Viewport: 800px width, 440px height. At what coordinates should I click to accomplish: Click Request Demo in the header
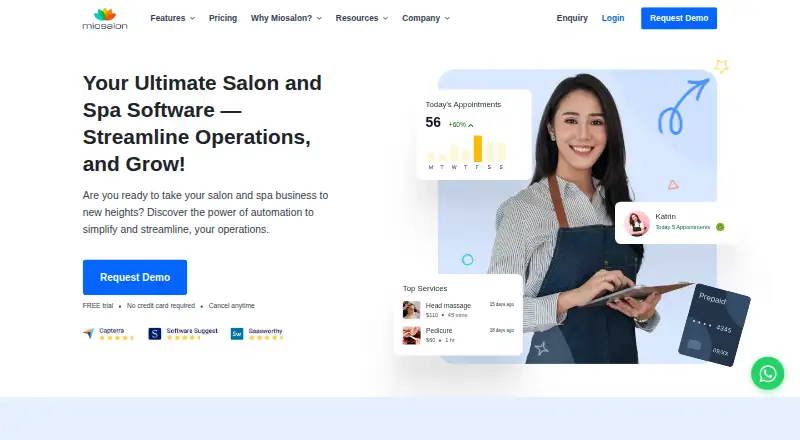point(679,18)
